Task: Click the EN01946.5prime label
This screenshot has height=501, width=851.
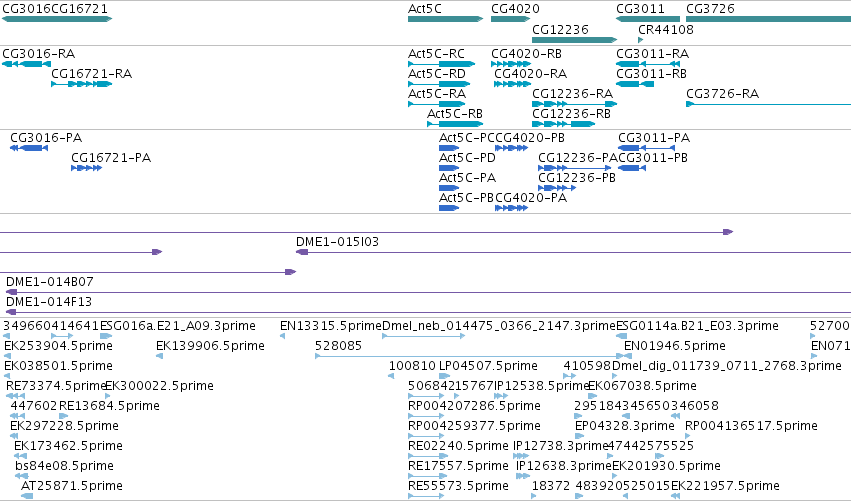Action: (675, 346)
